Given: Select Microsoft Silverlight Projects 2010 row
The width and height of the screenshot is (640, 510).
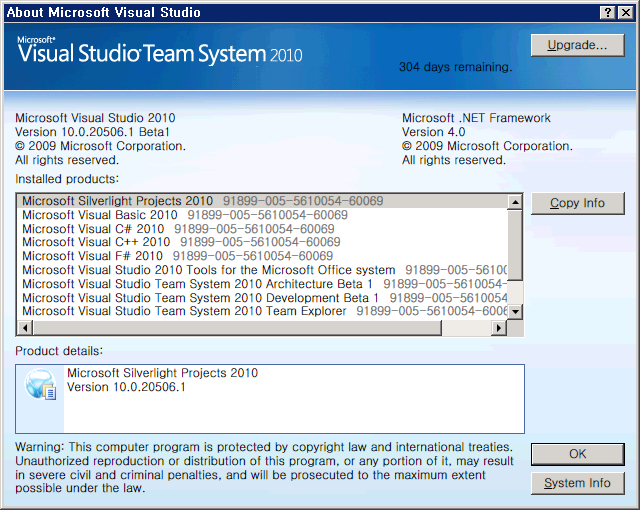Looking at the screenshot, I should (x=262, y=201).
